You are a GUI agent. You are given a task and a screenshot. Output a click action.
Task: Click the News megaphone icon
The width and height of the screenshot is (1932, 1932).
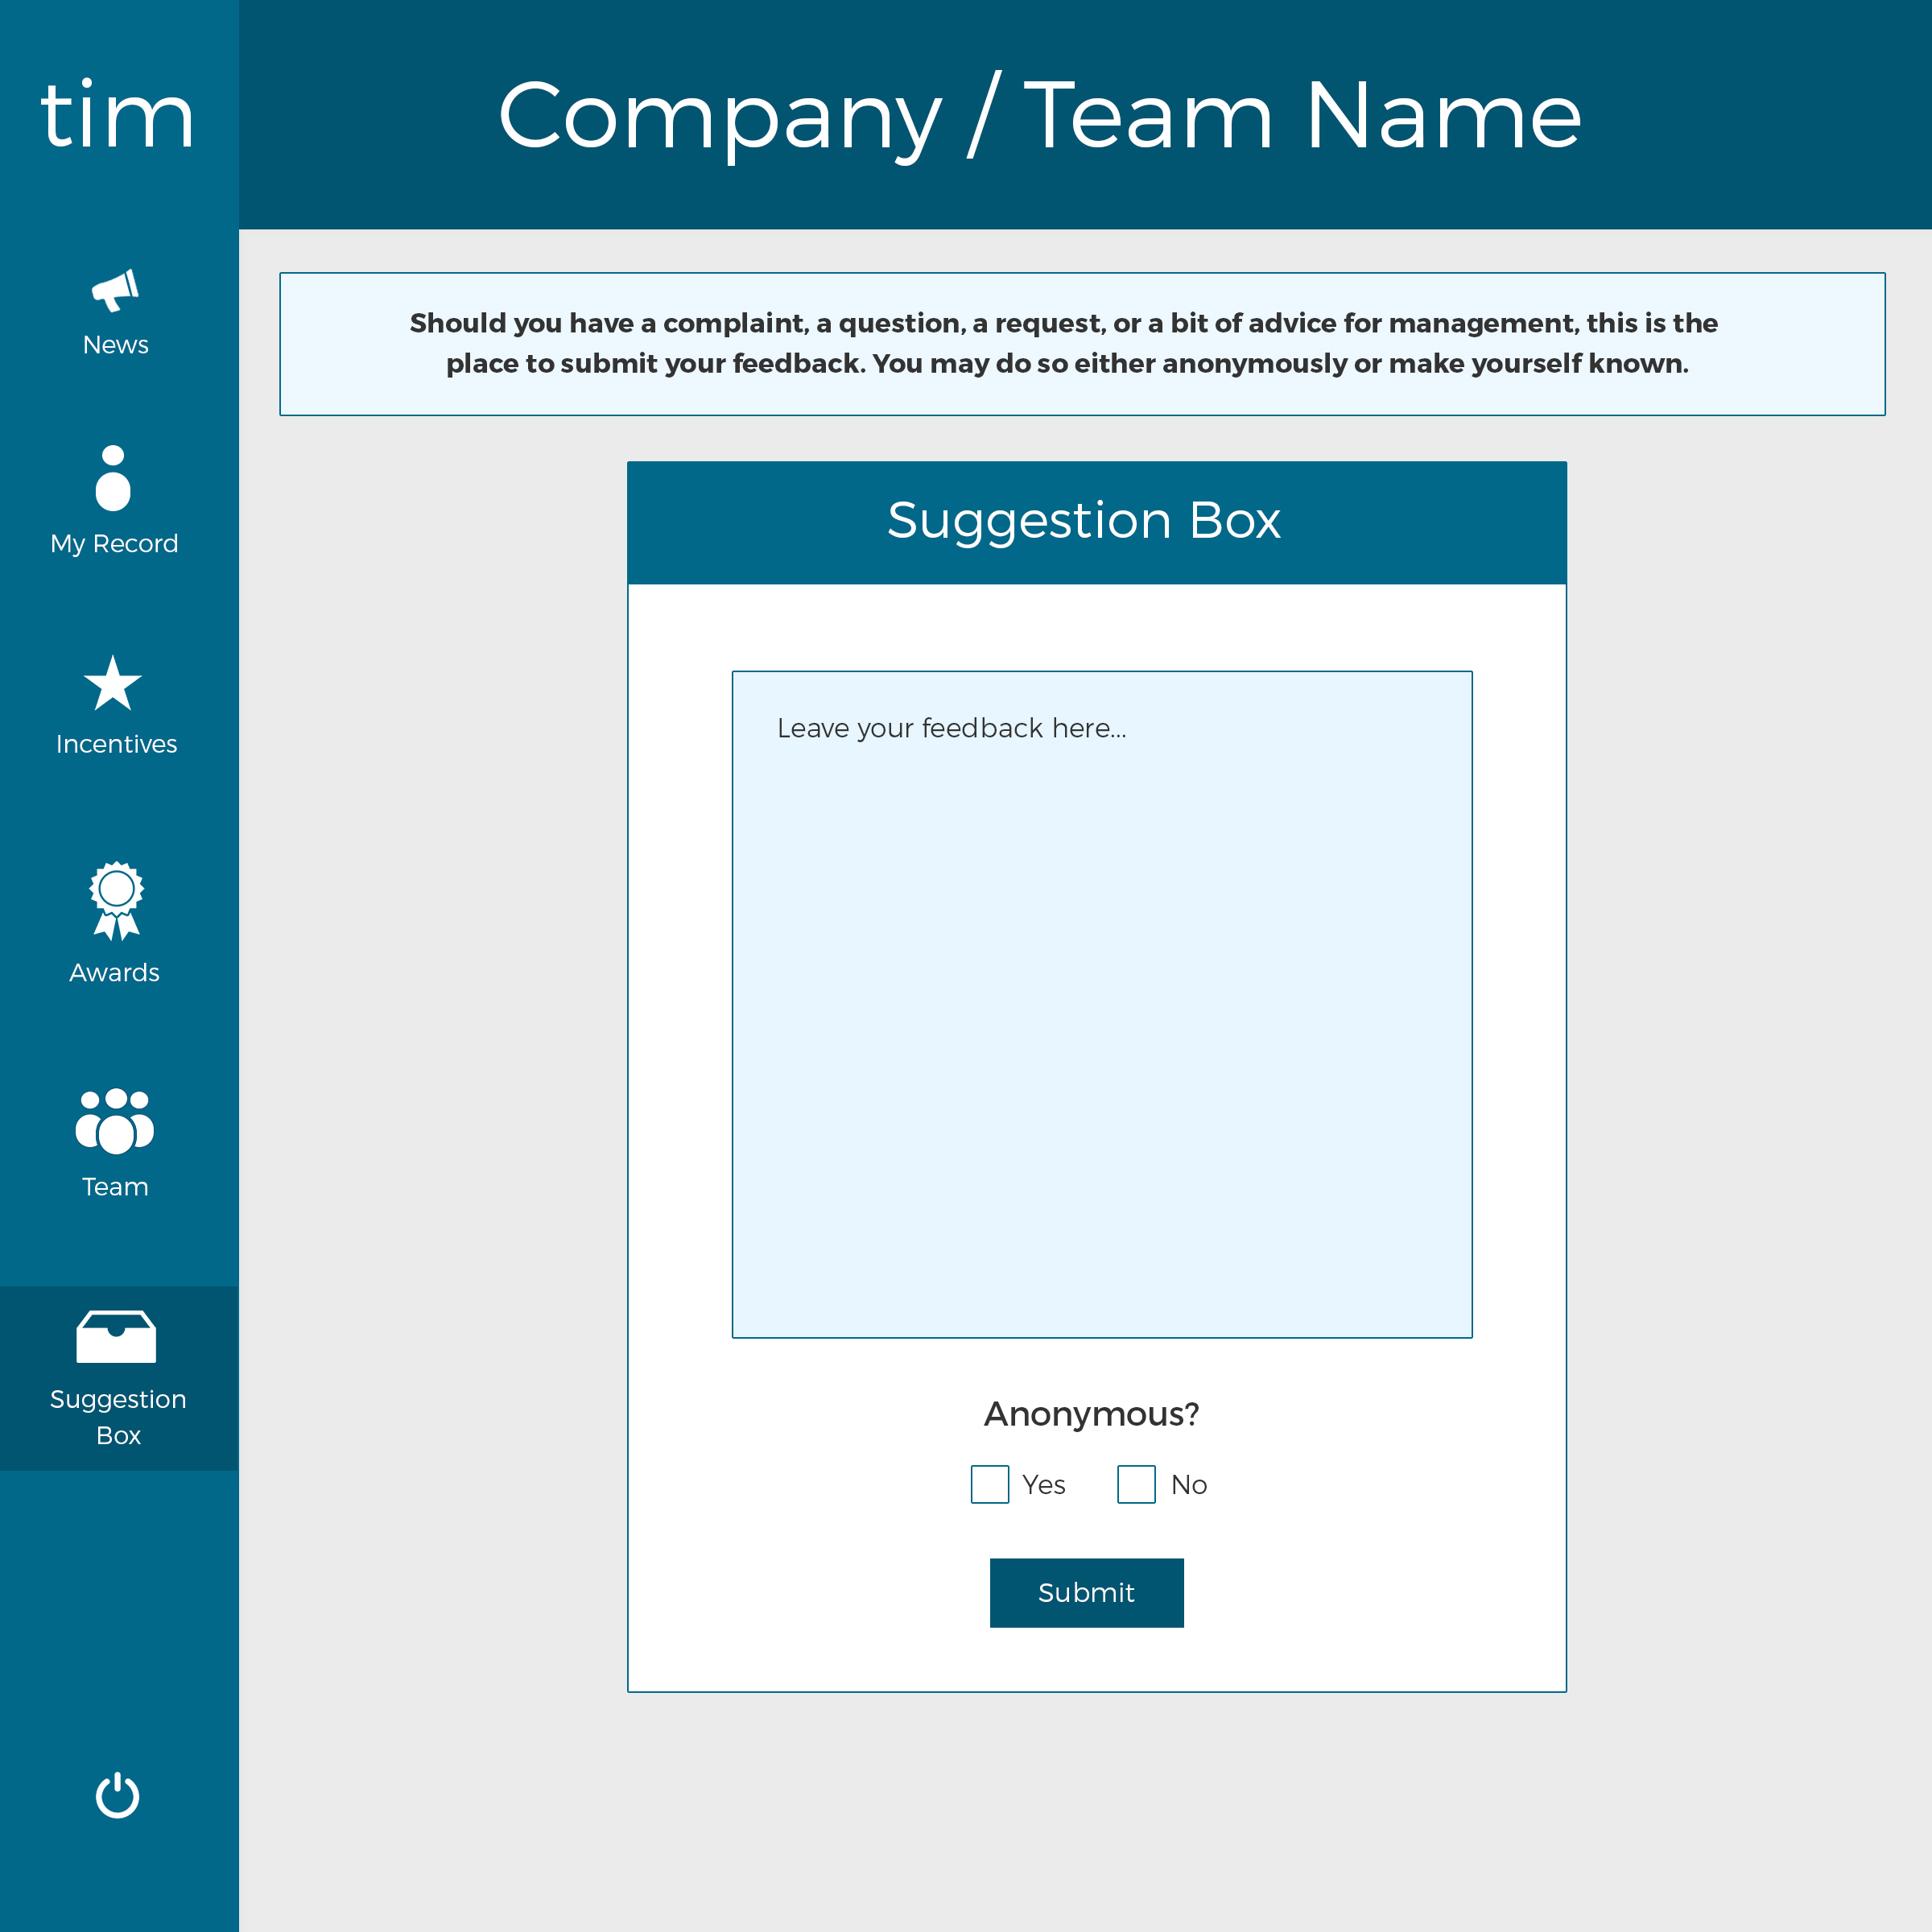pyautogui.click(x=115, y=290)
